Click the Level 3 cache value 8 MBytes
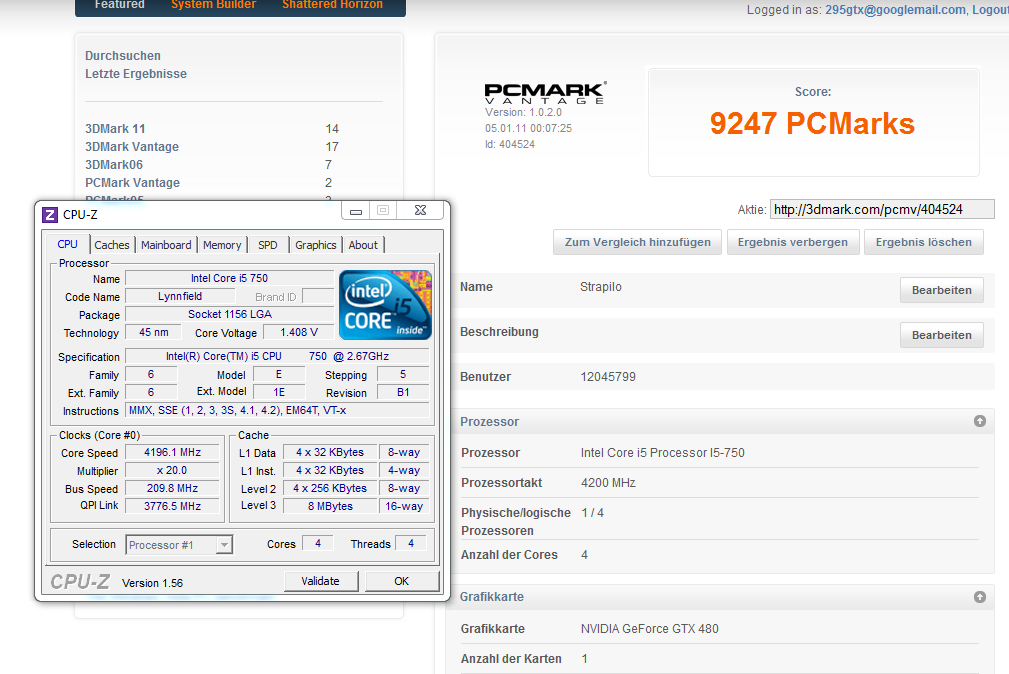The width and height of the screenshot is (1009, 674). (x=330, y=506)
